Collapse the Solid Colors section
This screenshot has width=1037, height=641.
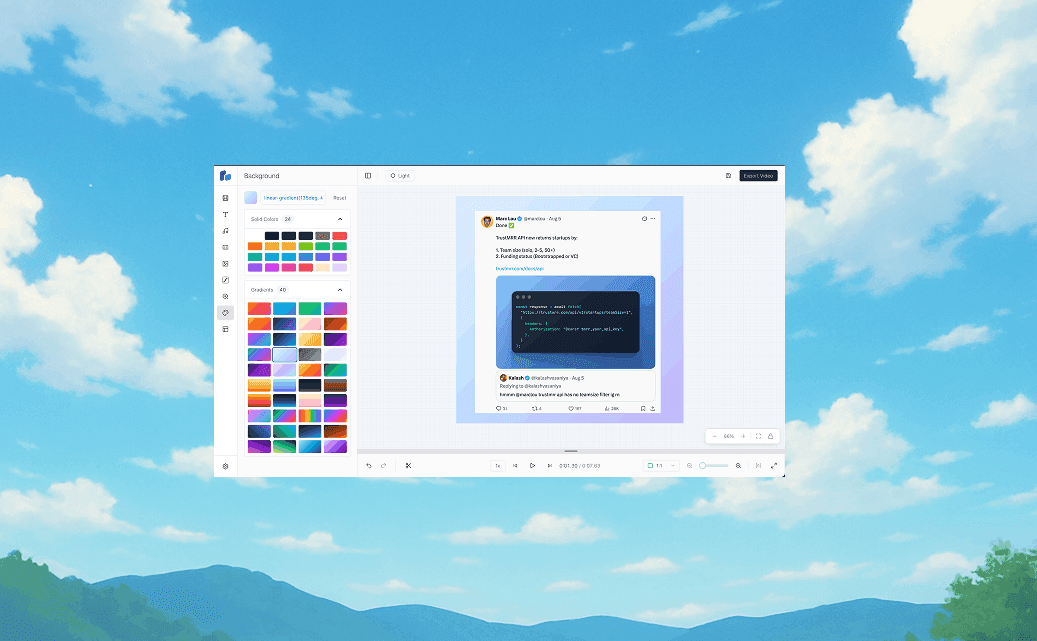click(340, 219)
